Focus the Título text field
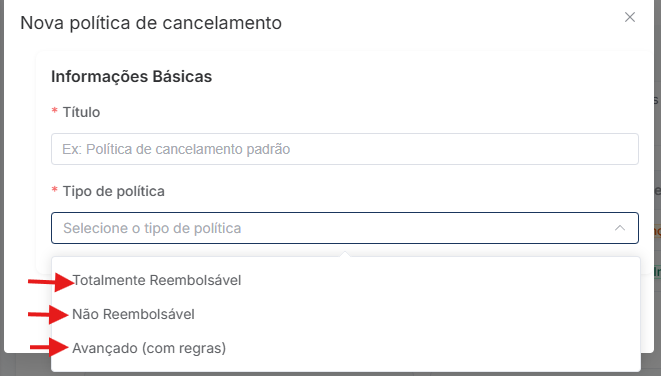 (x=345, y=149)
